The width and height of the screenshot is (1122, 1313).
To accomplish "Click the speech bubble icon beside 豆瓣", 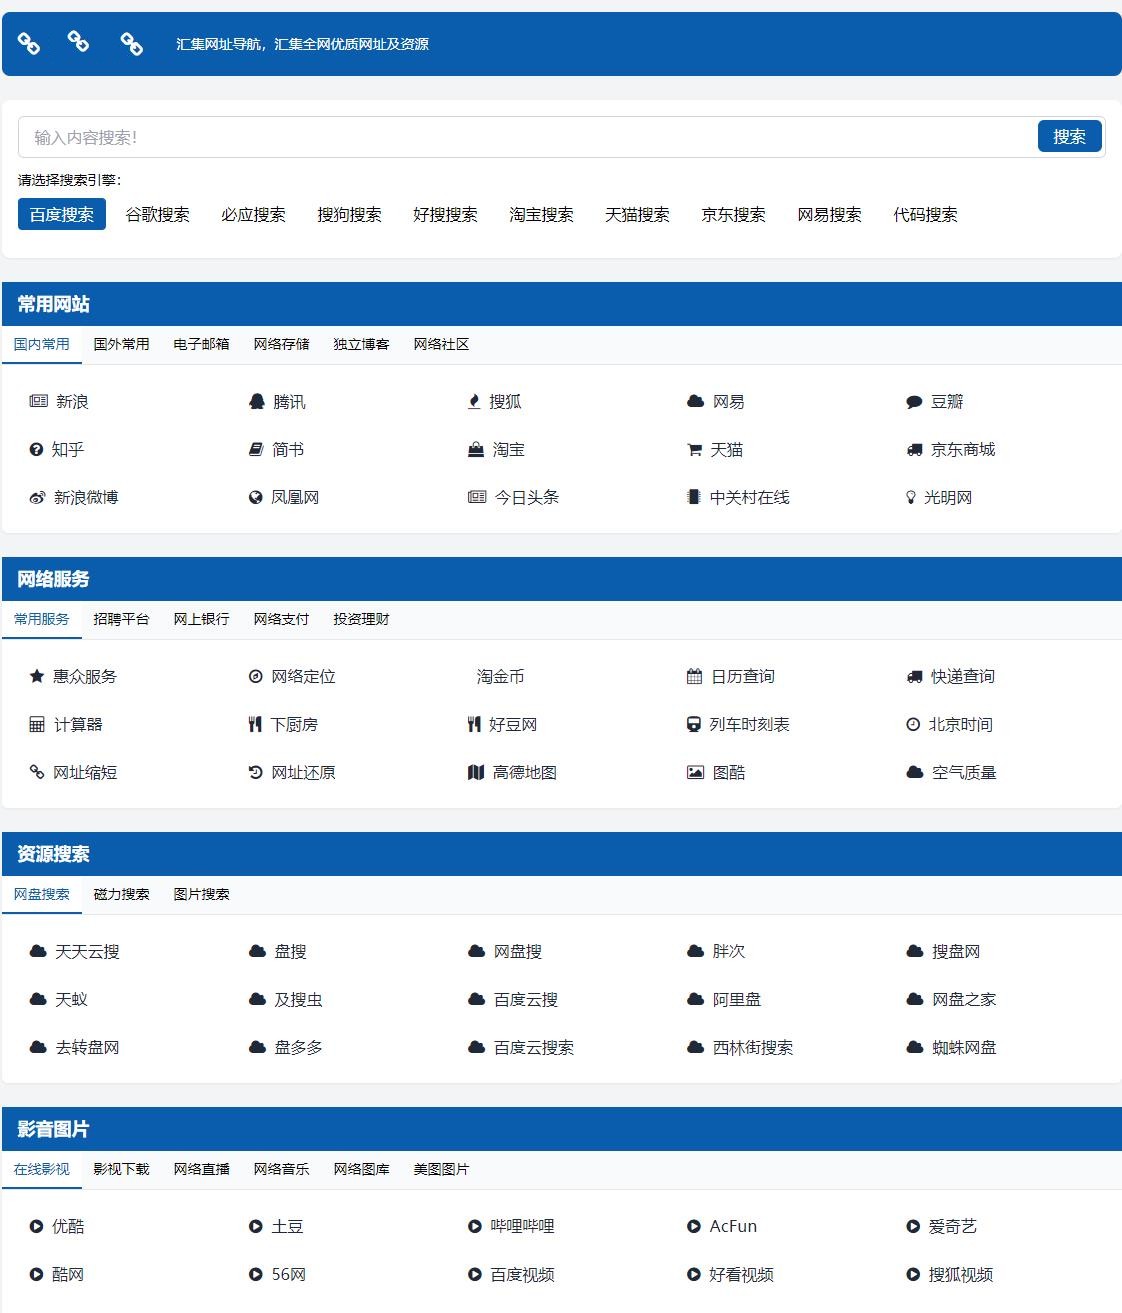I will tap(914, 402).
